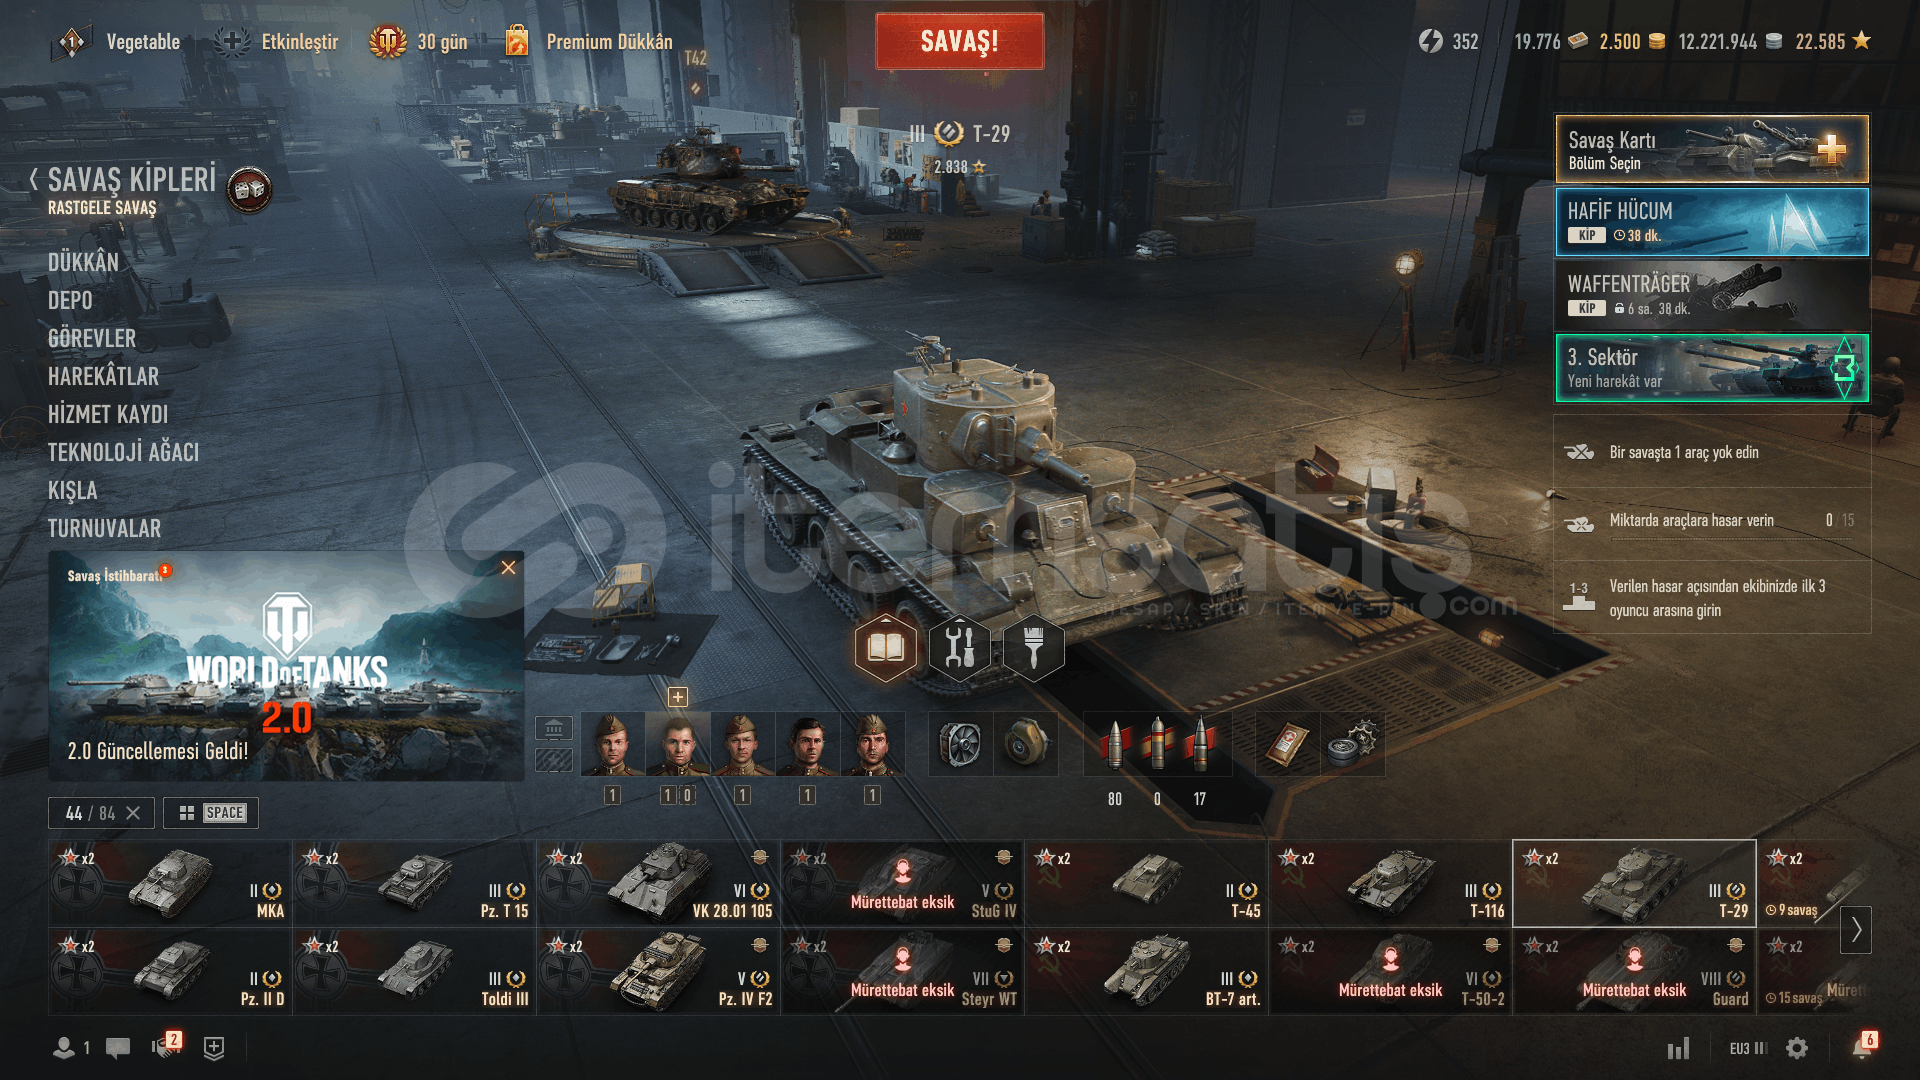Open the GÖREVLER menu item
Viewport: 1920px width, 1080px height.
point(92,339)
